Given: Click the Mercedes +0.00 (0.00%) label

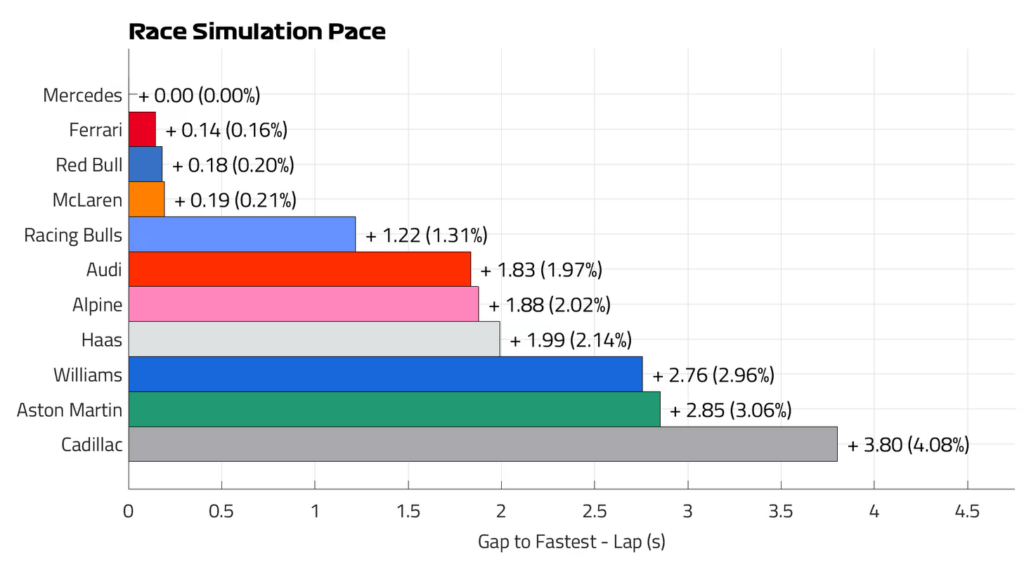Looking at the screenshot, I should coord(199,96).
